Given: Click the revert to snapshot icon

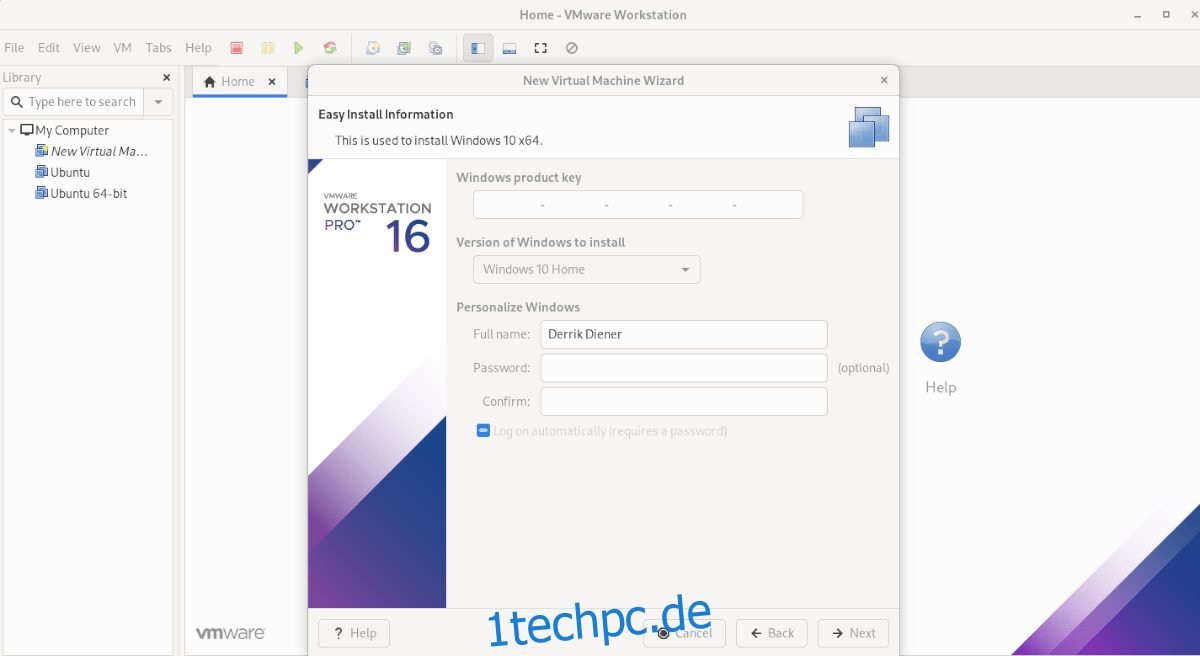Looking at the screenshot, I should pos(404,47).
